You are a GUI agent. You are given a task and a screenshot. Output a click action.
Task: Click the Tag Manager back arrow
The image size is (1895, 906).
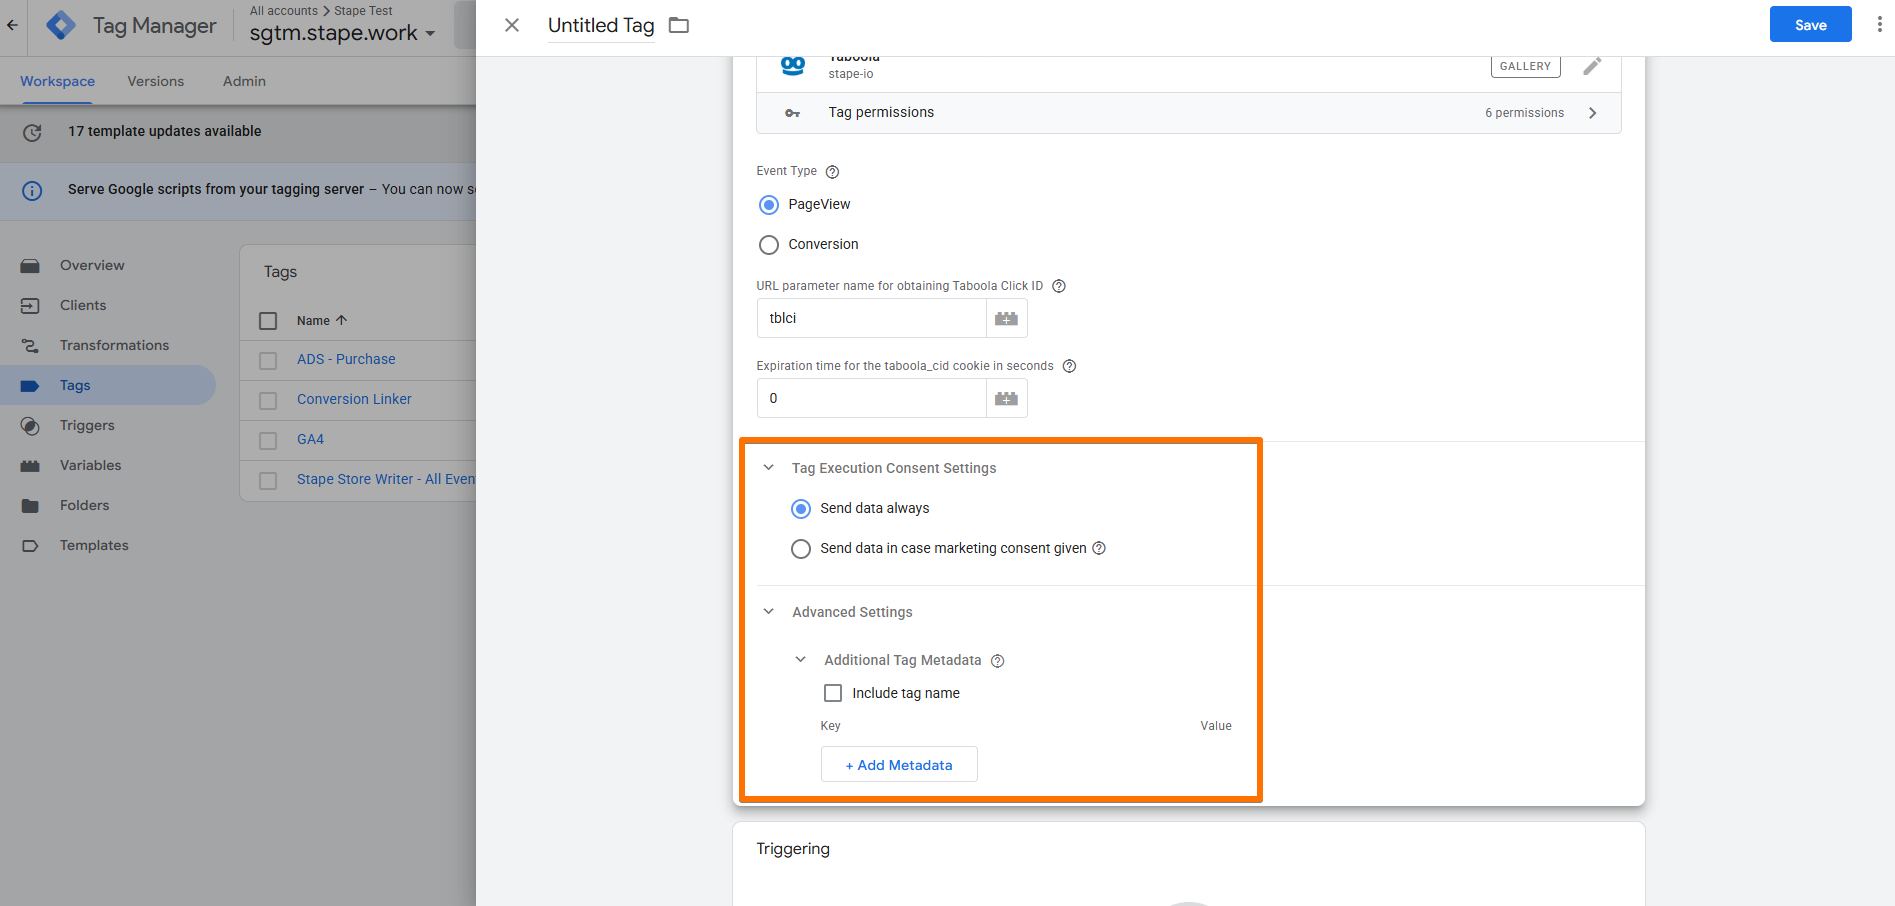12,25
